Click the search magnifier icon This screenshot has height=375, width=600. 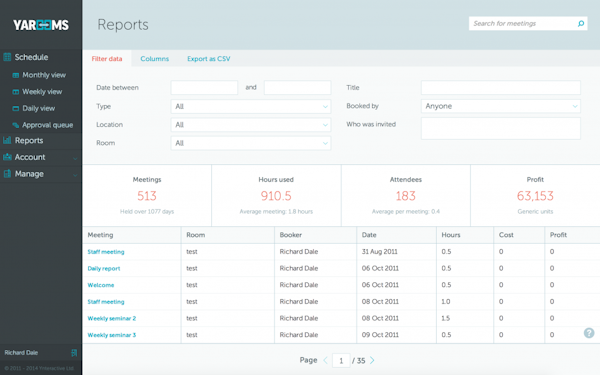(x=580, y=24)
